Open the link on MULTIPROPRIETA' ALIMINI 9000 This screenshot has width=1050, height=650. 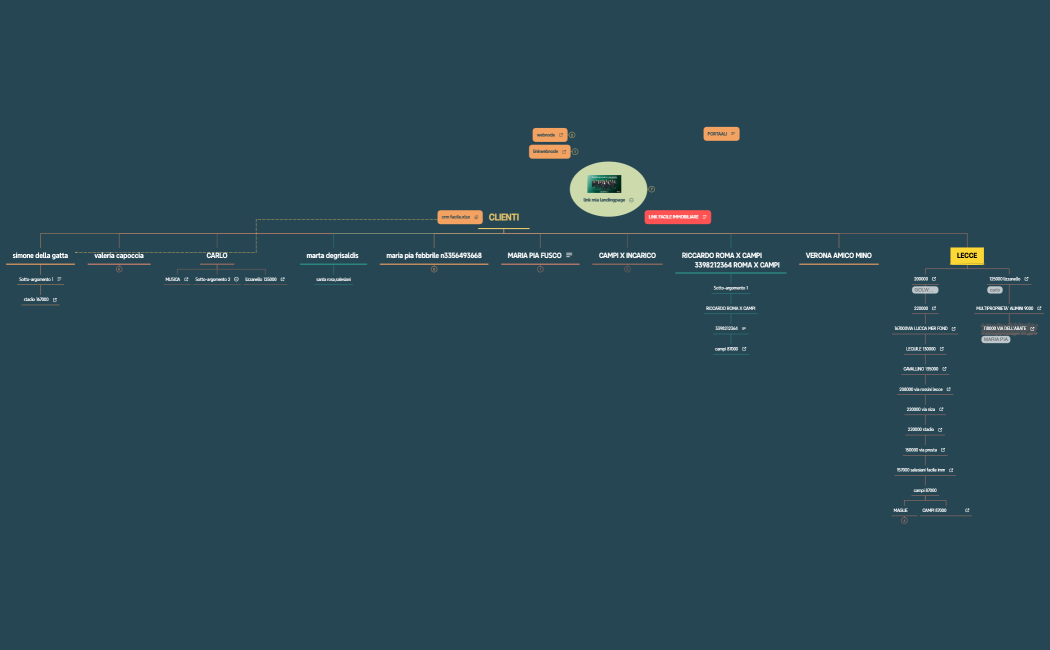[x=1037, y=308]
